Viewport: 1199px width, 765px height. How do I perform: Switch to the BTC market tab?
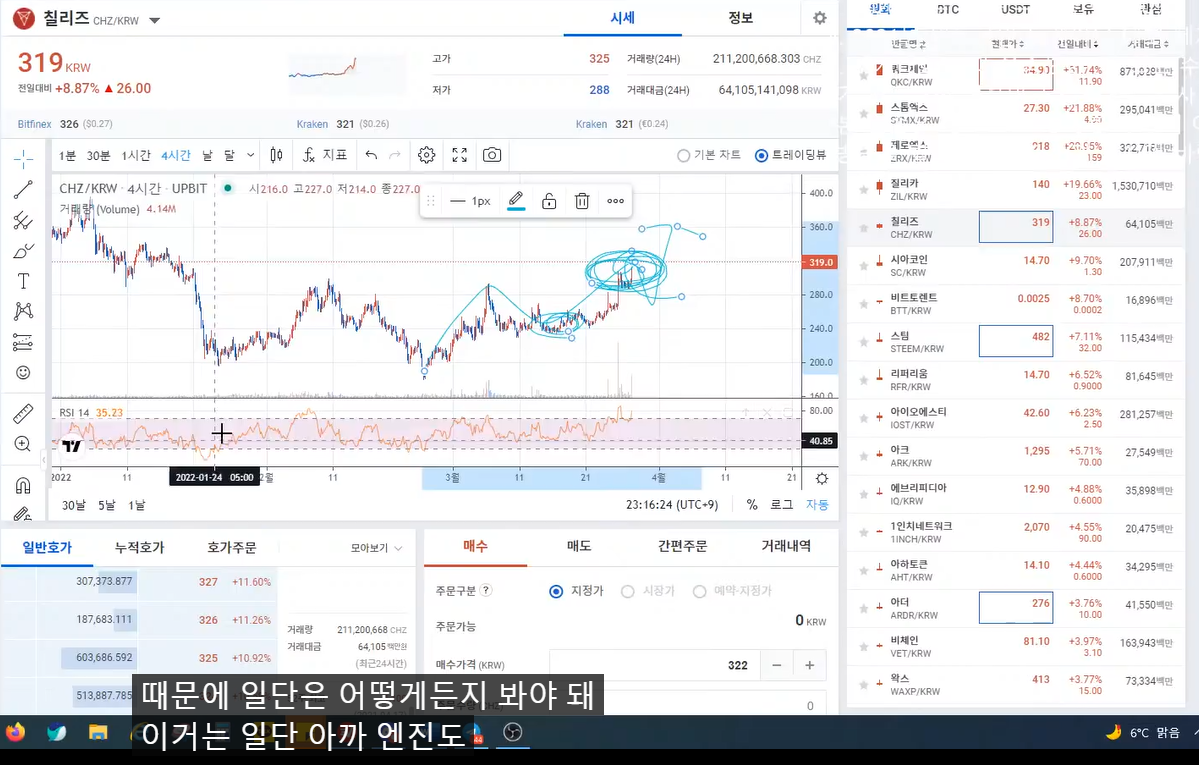pos(947,9)
